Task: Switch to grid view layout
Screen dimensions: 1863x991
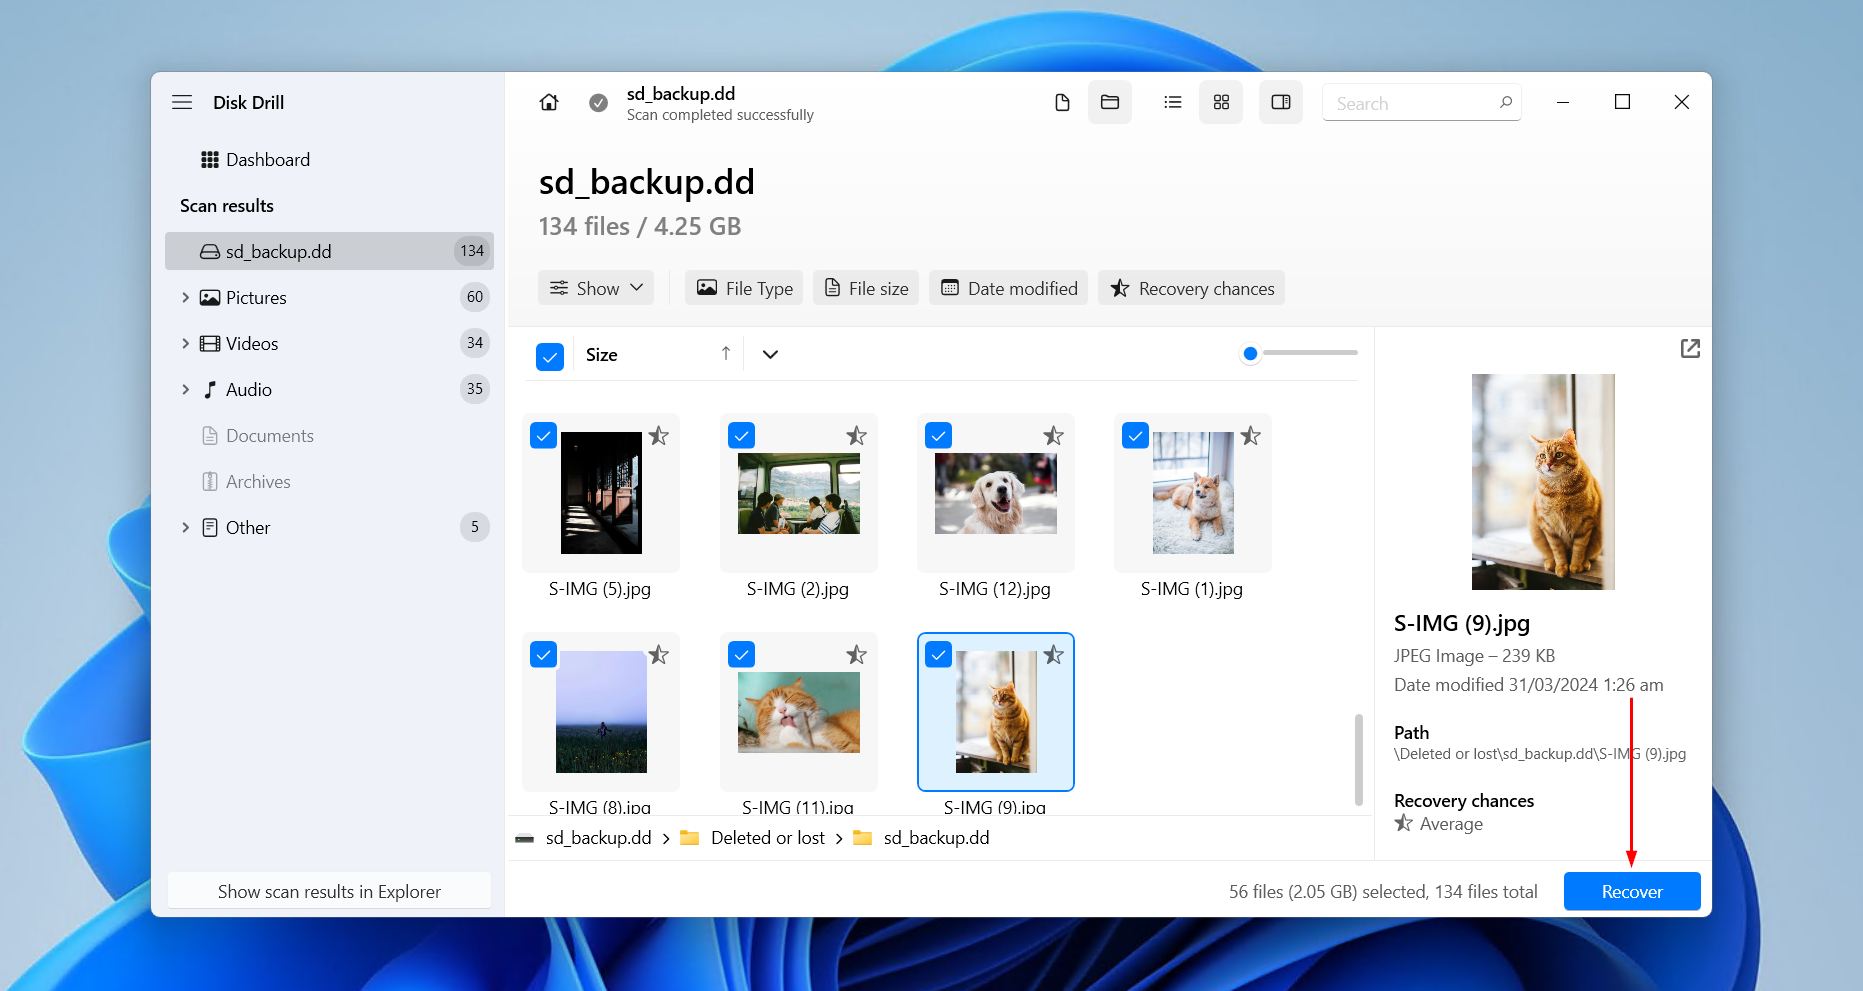Action: click(1220, 102)
